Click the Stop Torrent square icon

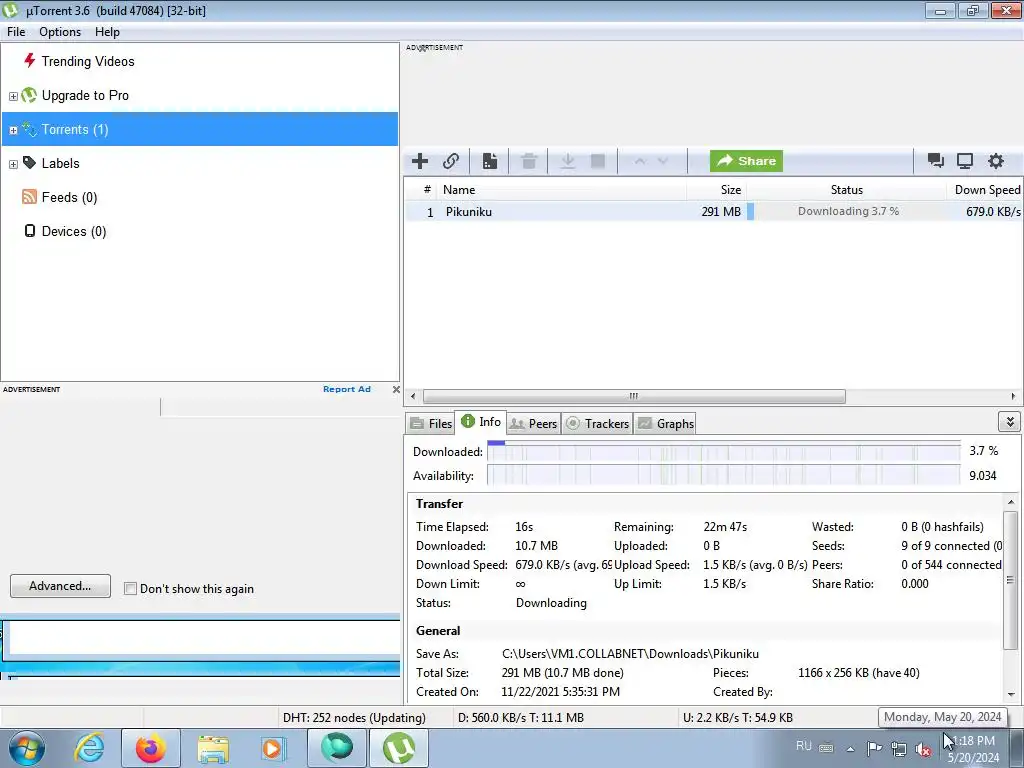click(x=598, y=161)
